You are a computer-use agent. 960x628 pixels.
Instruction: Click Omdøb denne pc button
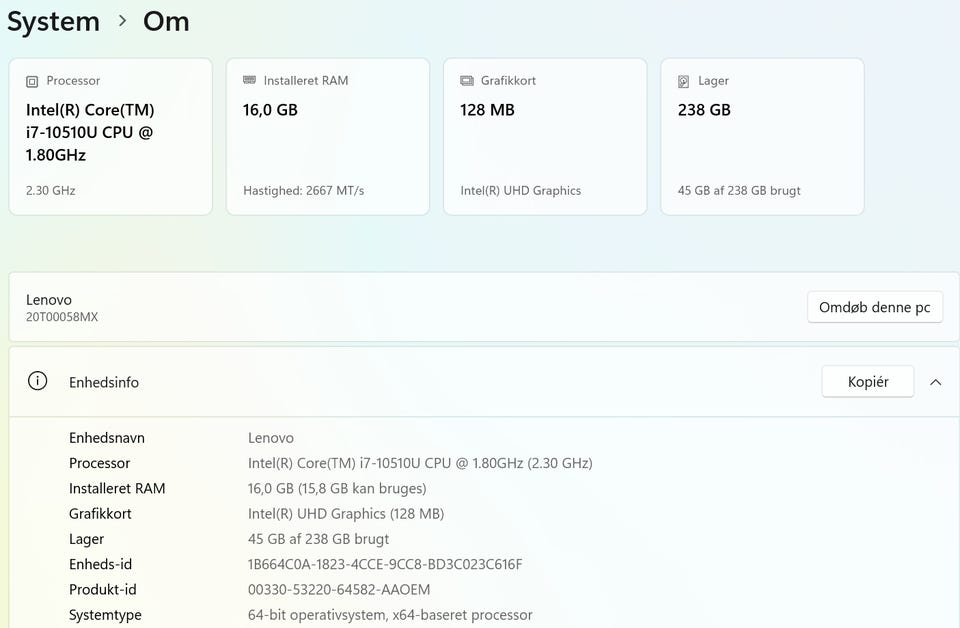click(874, 307)
